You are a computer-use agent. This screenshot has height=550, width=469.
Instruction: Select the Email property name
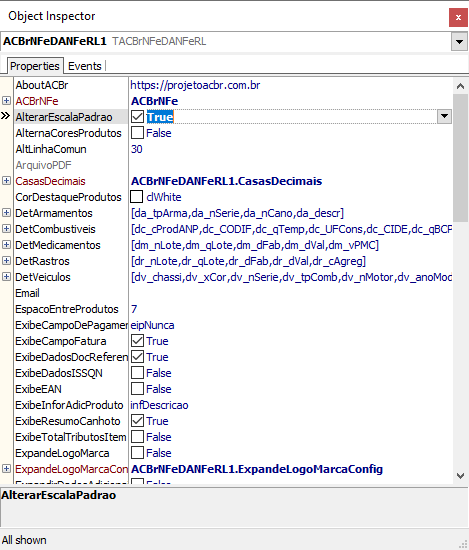pos(27,293)
